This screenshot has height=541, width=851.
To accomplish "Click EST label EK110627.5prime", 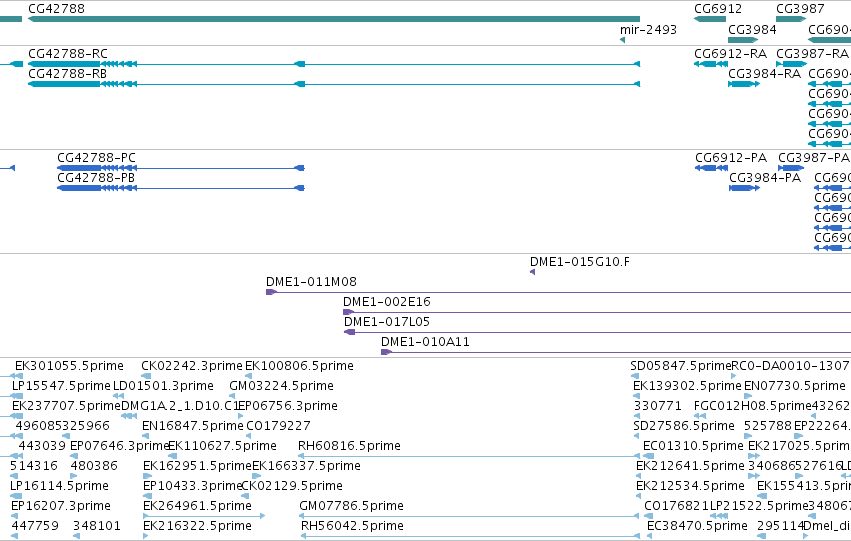I will 223,446.
